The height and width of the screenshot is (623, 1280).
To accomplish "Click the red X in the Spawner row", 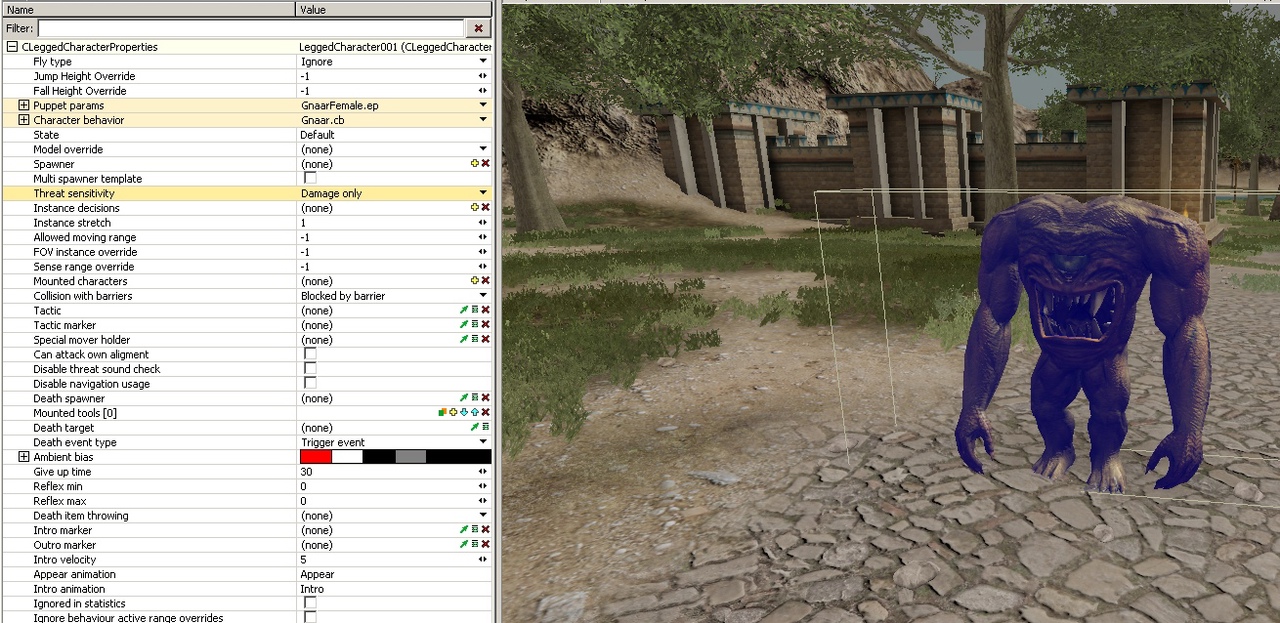I will point(485,164).
